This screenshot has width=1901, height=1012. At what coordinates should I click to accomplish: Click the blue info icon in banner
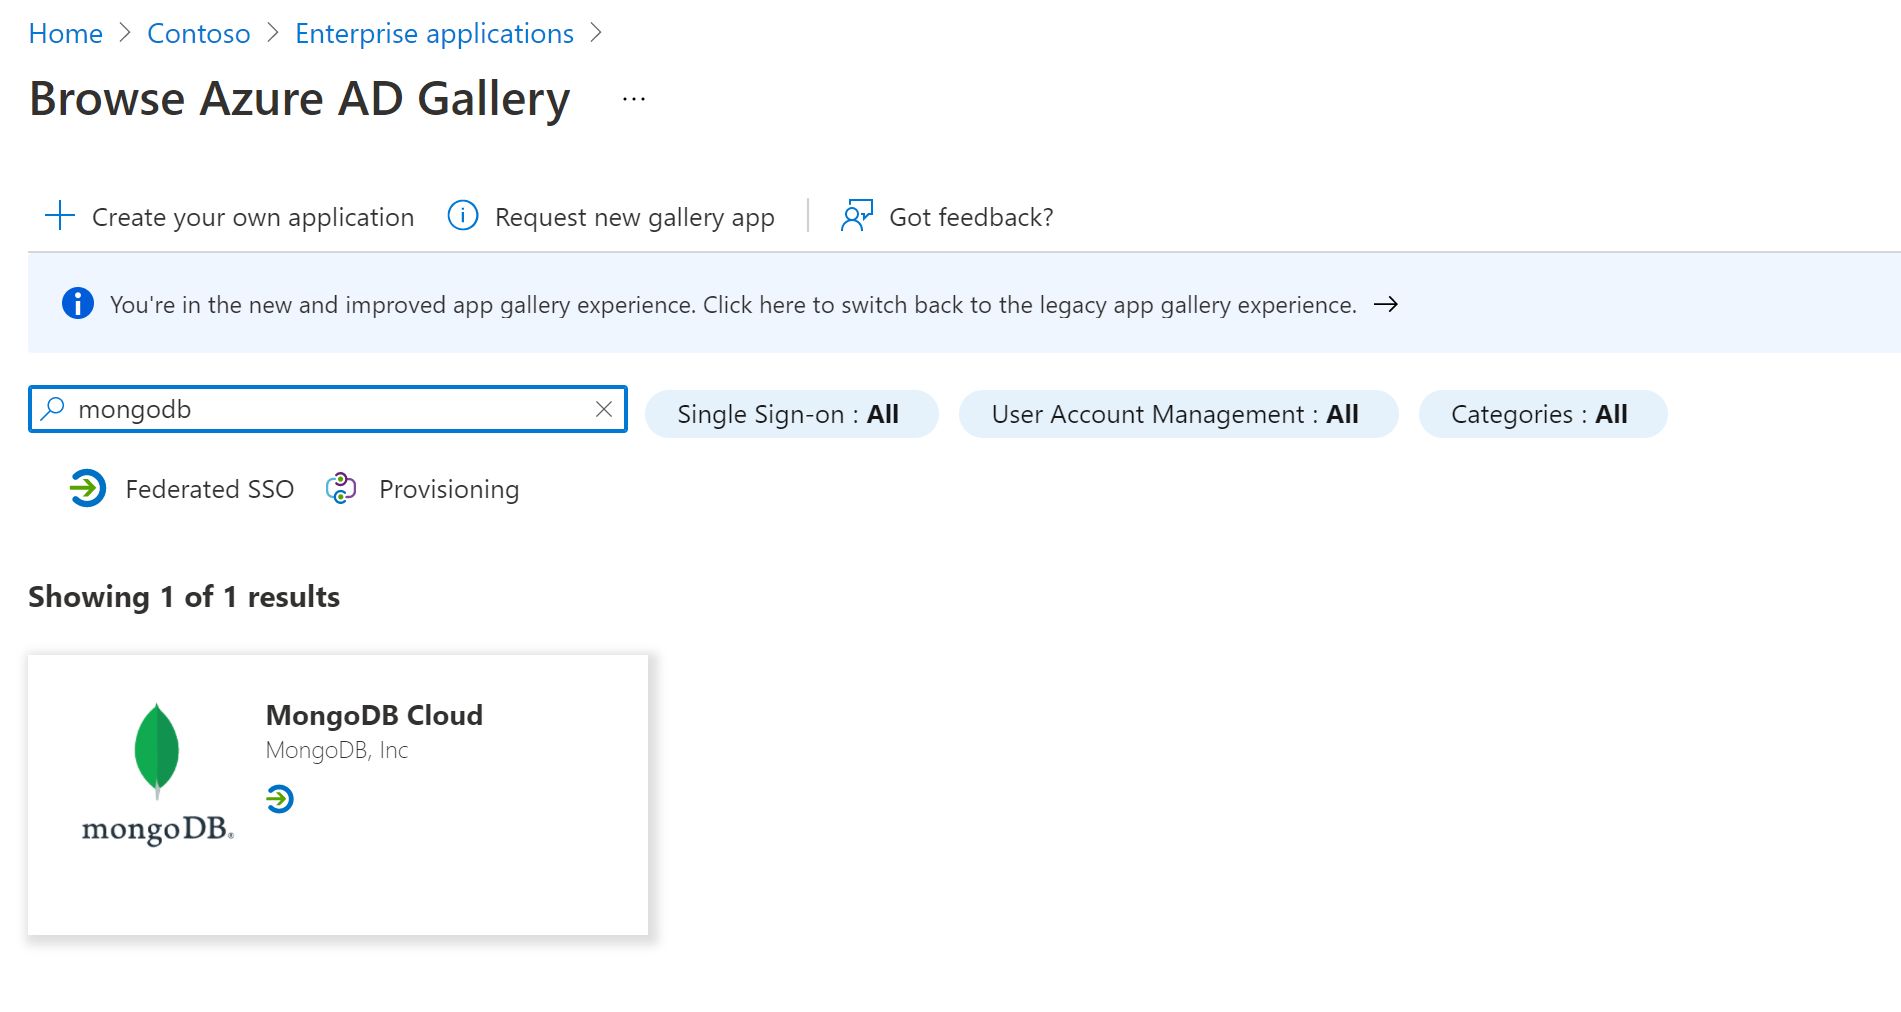(78, 303)
